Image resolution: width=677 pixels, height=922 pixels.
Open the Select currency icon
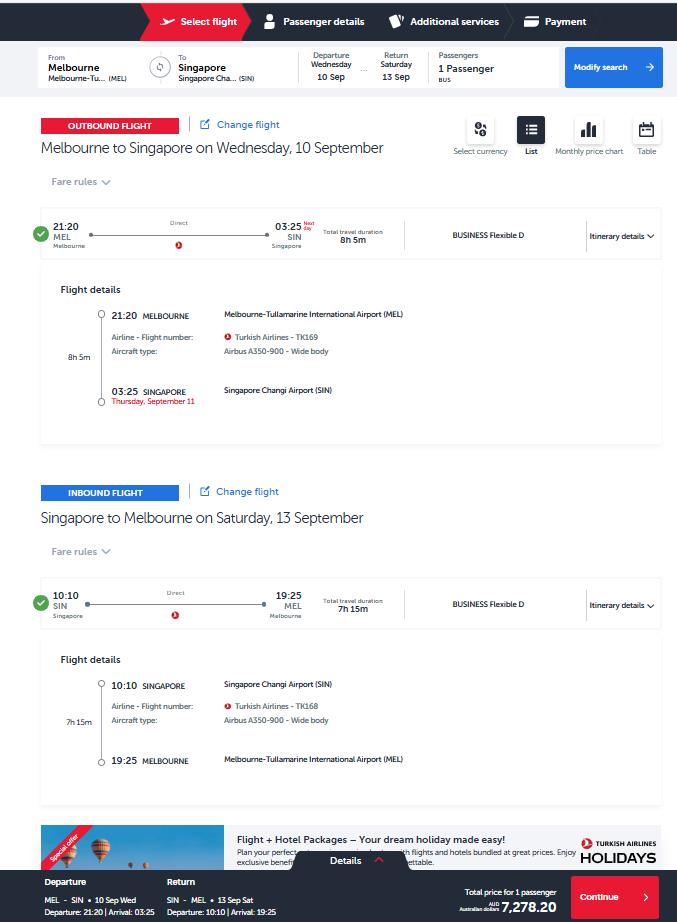[x=480, y=130]
